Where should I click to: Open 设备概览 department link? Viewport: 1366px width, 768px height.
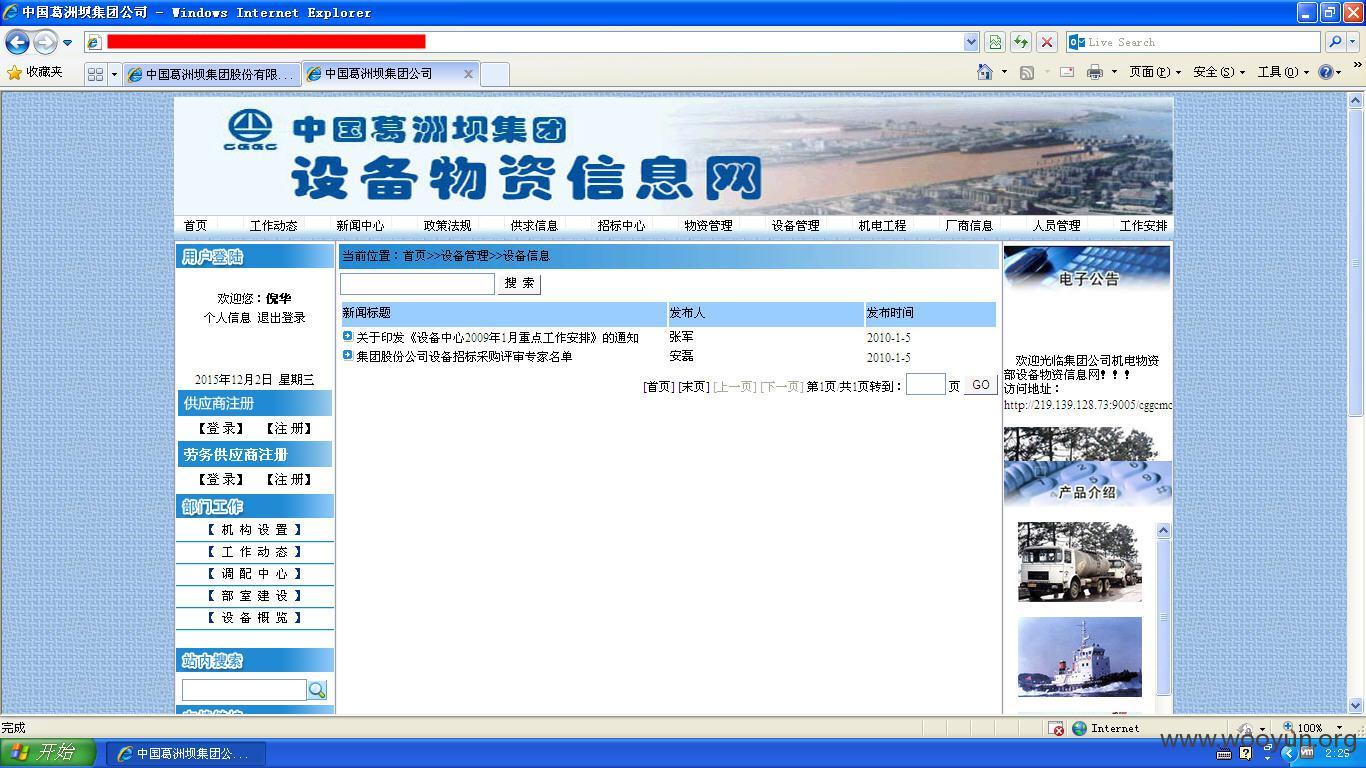tap(255, 618)
